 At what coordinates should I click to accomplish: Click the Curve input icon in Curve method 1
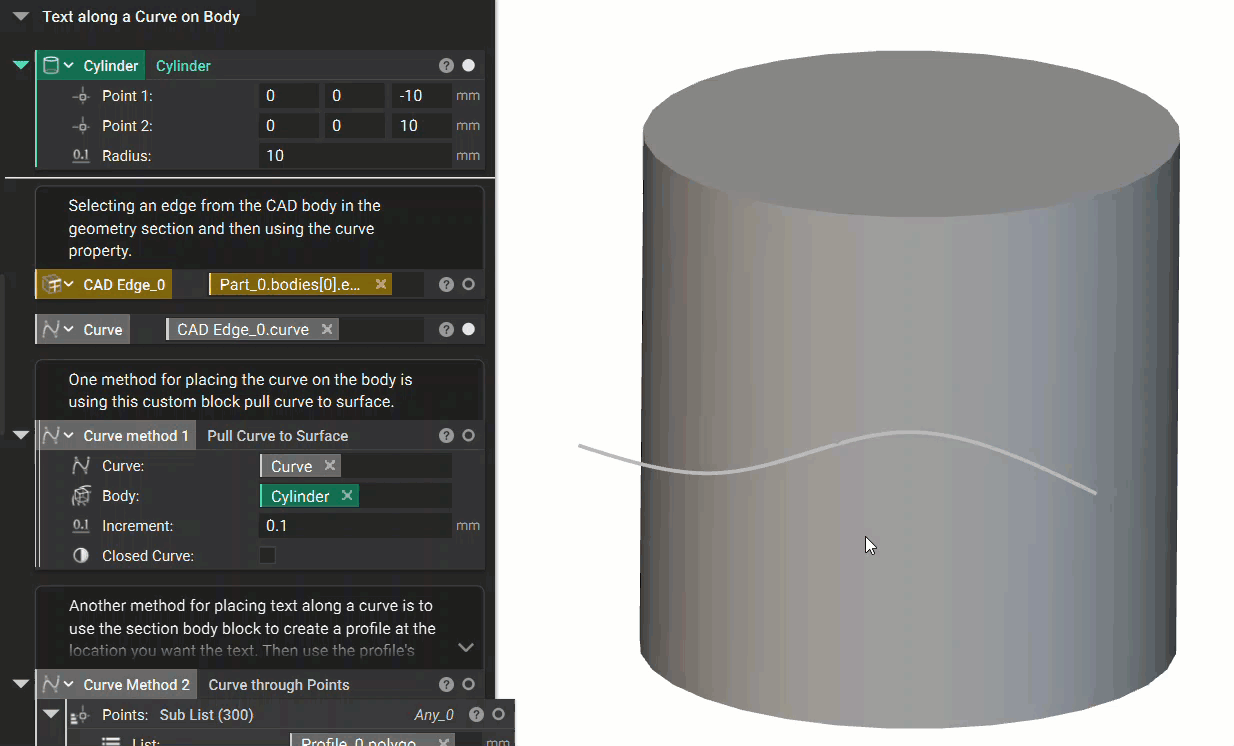(x=81, y=466)
